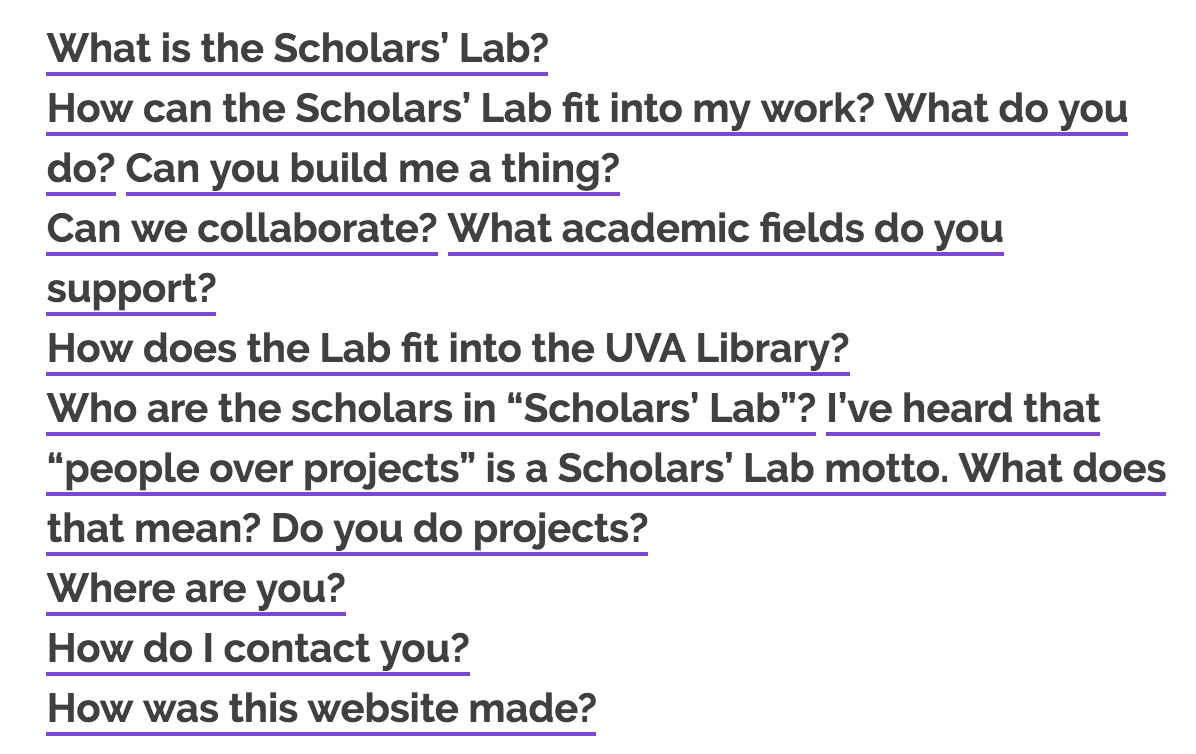The width and height of the screenshot is (1196, 754).
Task: Go to the 'Where are you?' question
Action: 196,588
